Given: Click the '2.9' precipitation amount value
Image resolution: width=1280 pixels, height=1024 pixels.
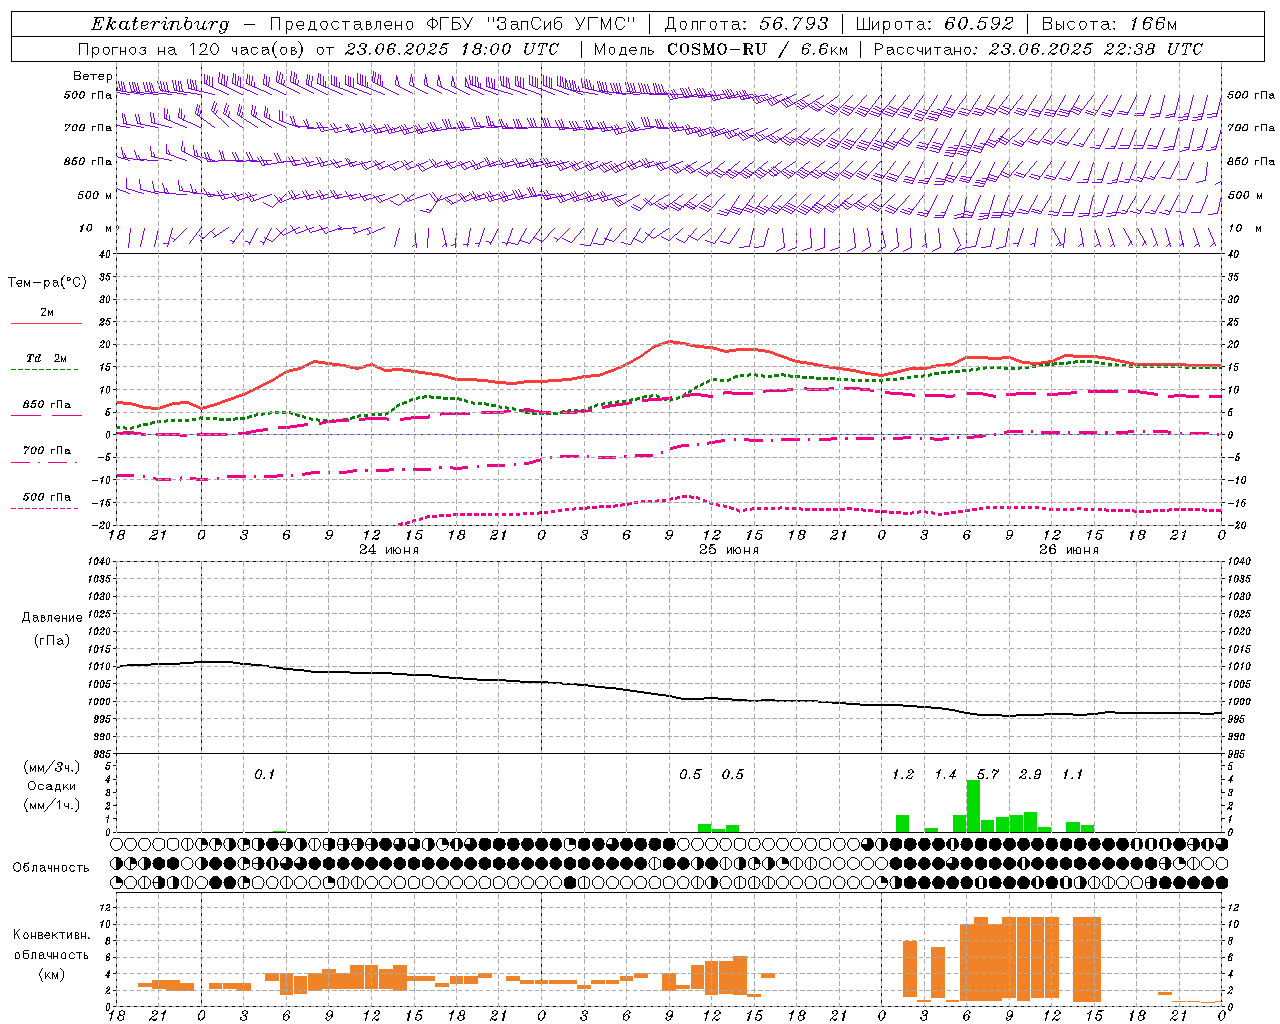Looking at the screenshot, I should 1030,775.
